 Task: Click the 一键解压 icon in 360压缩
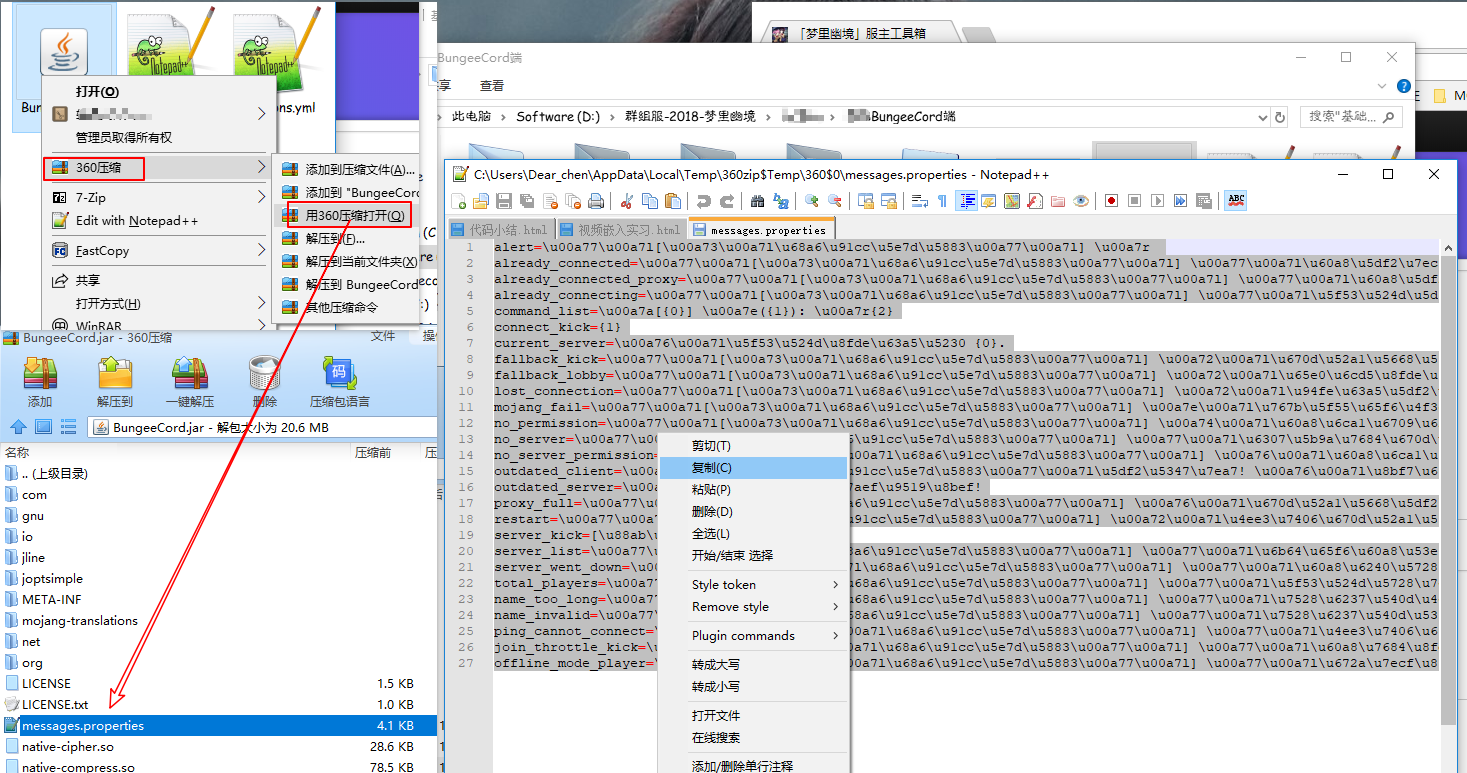pos(190,375)
